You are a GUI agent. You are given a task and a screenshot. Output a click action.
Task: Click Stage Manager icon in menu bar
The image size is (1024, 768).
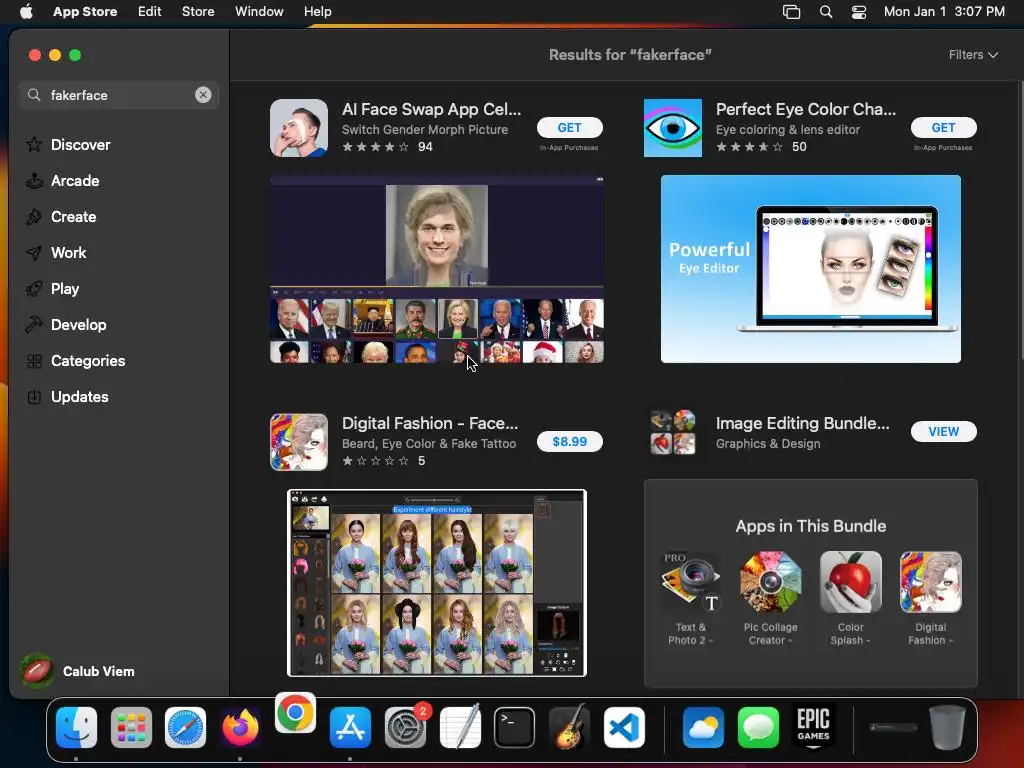coord(792,11)
